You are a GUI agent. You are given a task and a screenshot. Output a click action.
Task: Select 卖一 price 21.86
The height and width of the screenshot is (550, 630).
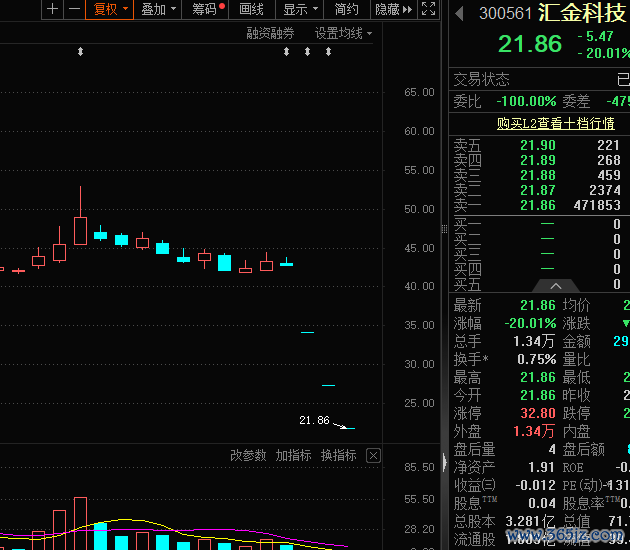point(538,205)
